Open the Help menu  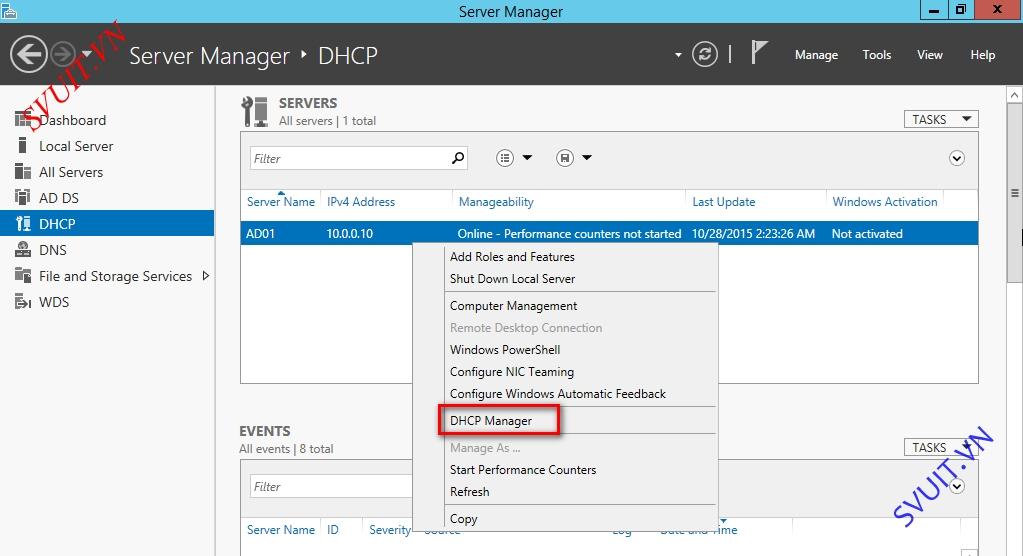983,55
